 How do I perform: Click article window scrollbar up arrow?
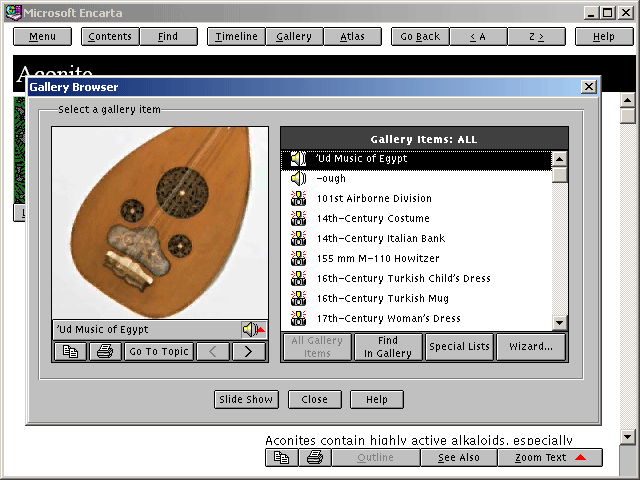coord(627,100)
